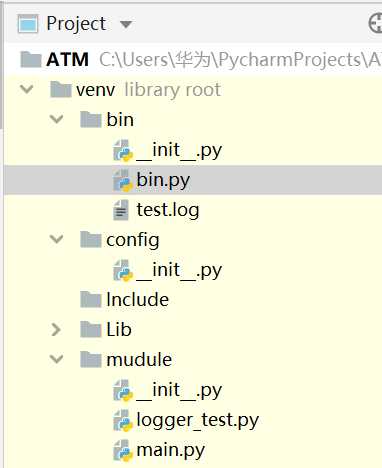Select the ATM project root folder icon
The width and height of the screenshot is (382, 468).
pyautogui.click(x=31, y=60)
